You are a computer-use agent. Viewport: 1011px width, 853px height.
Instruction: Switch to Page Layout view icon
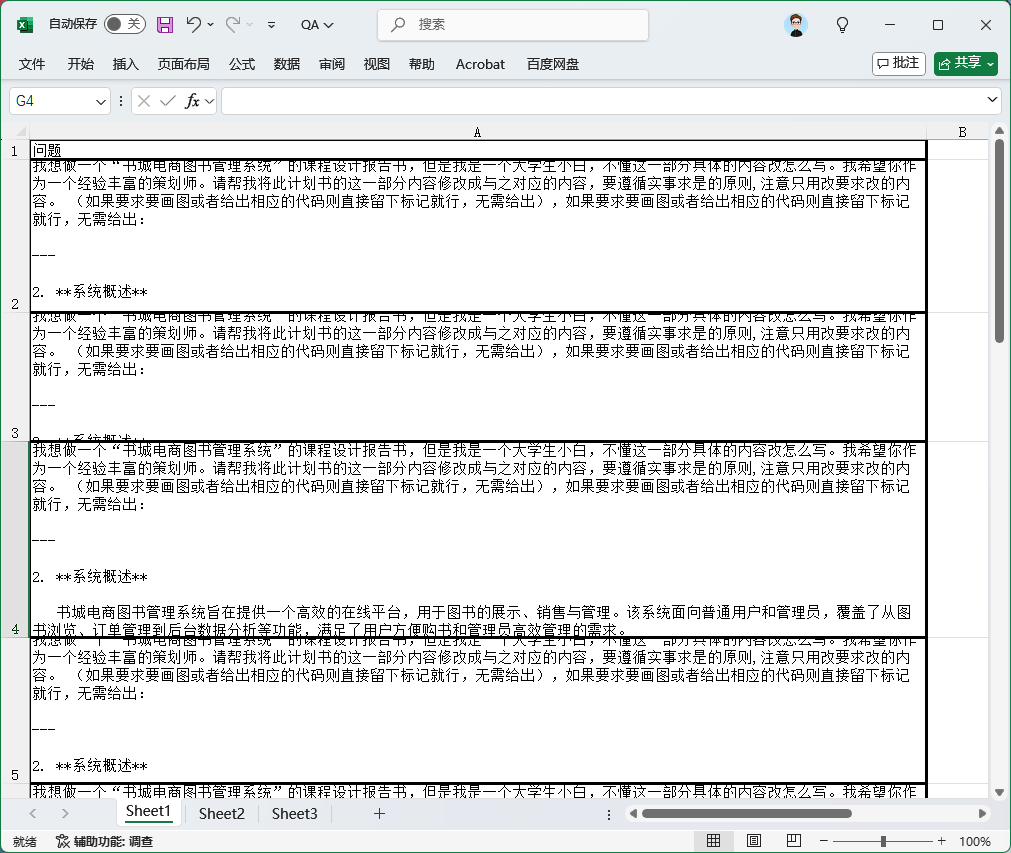coord(754,841)
